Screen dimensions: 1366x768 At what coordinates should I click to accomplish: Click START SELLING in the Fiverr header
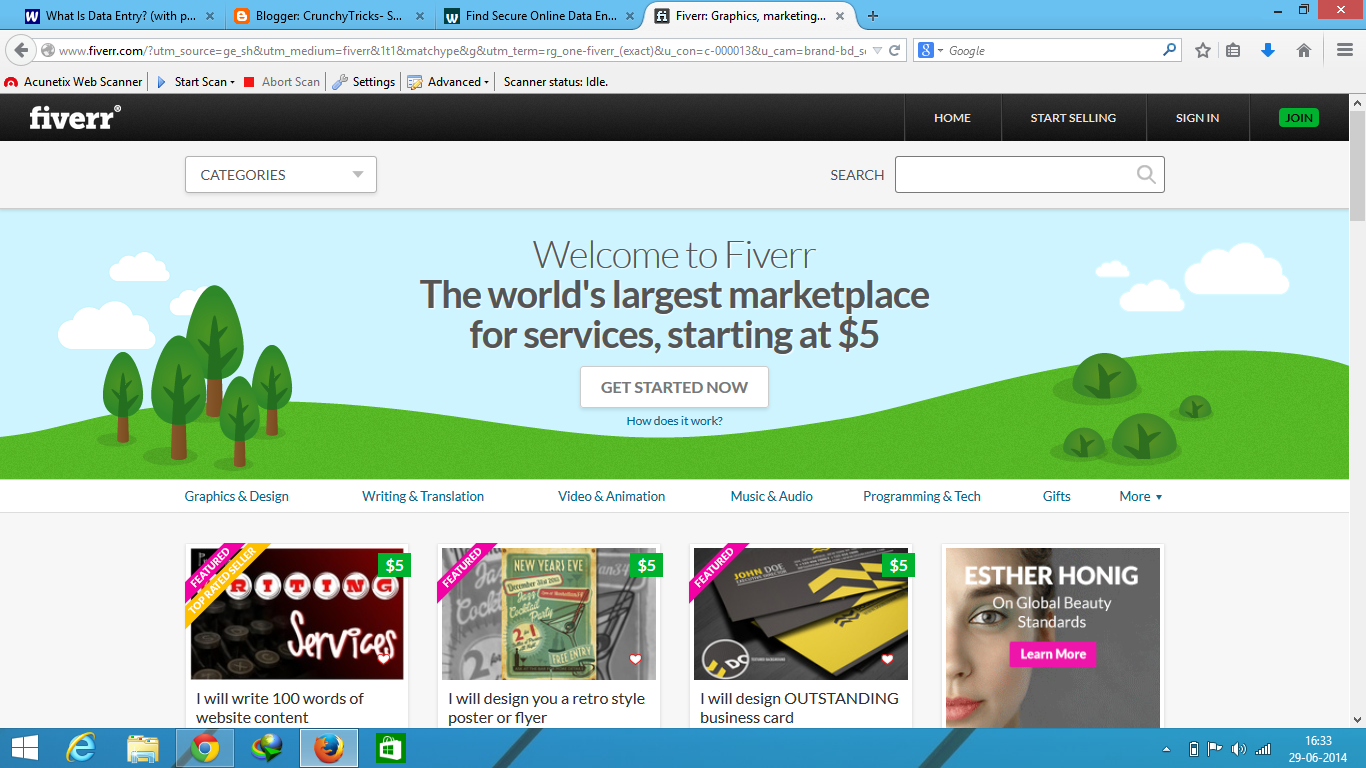1073,118
